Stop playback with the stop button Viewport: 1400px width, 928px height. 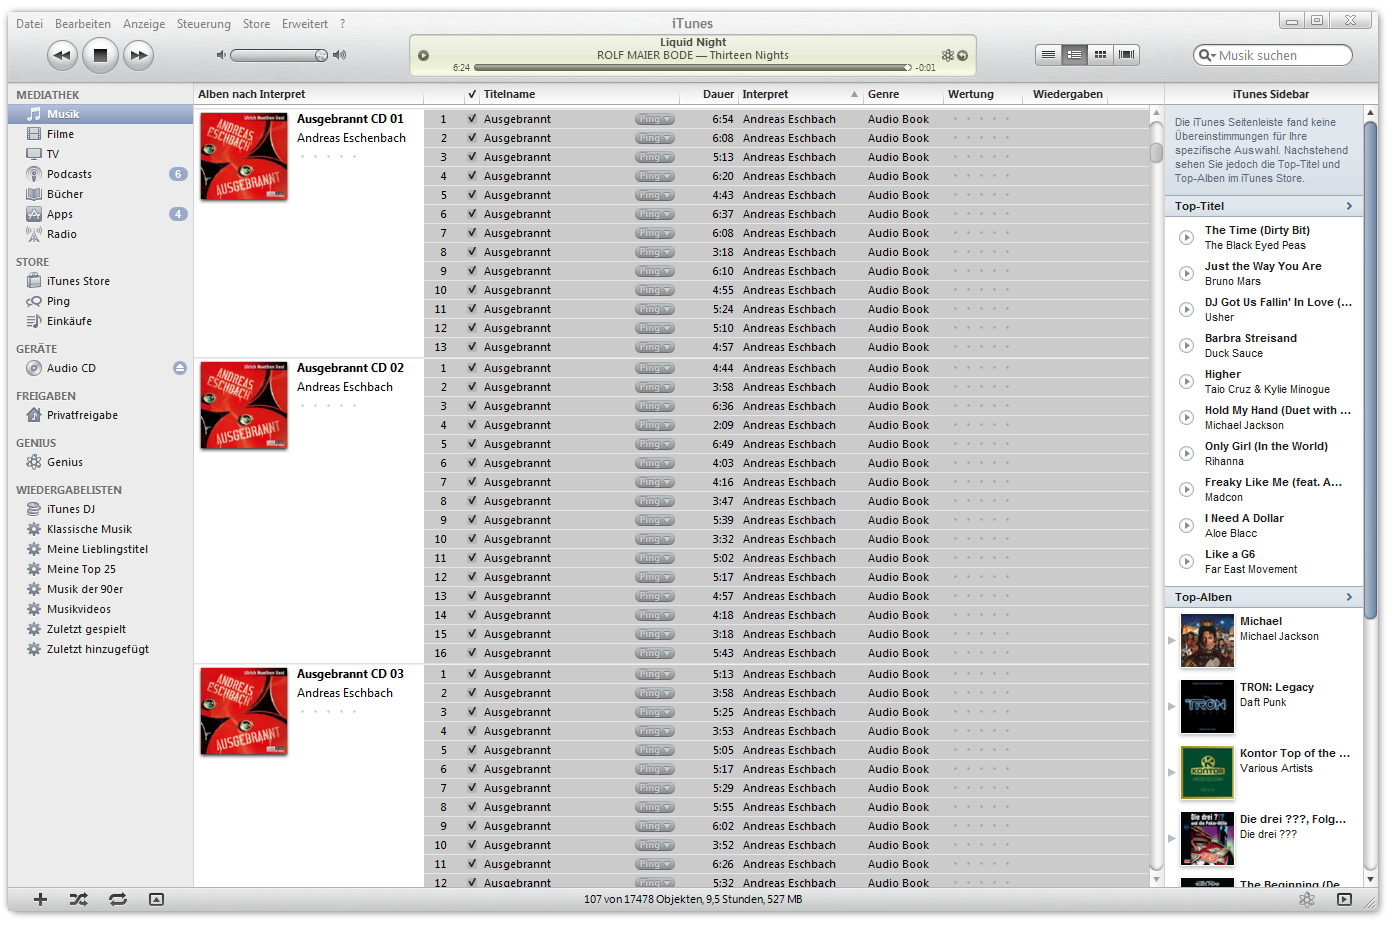[x=100, y=55]
